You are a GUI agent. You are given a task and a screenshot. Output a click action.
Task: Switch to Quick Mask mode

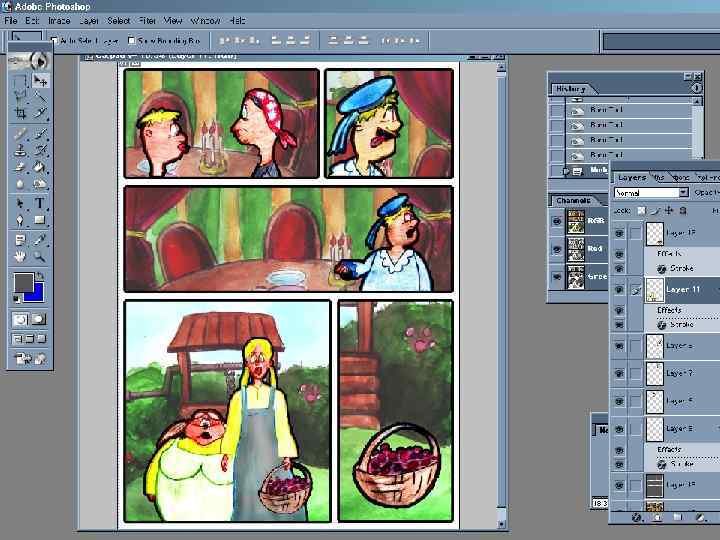tap(39, 319)
